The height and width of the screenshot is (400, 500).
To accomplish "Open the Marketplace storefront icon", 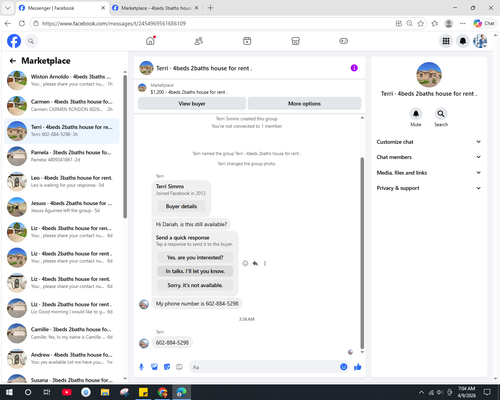I will click(x=295, y=41).
